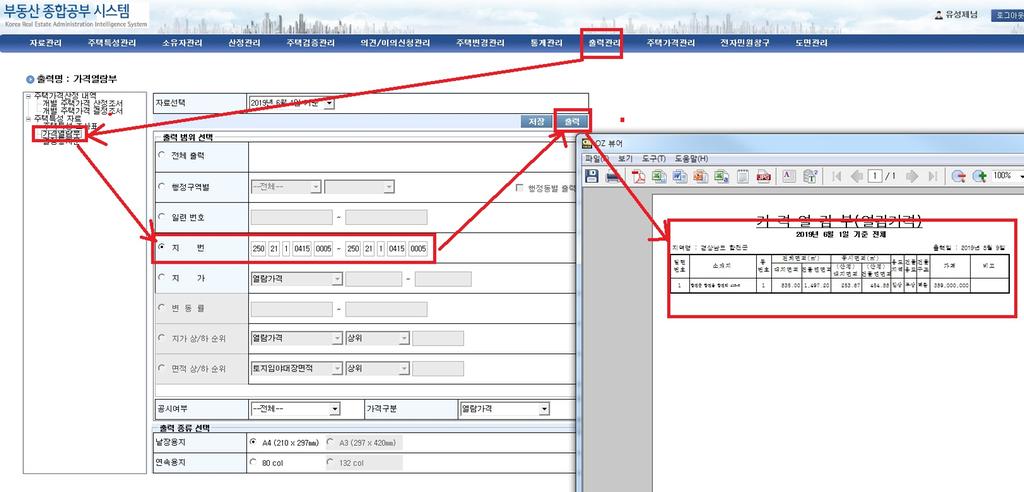
Task: Click the printer icon in OZ viewer
Action: (614, 176)
